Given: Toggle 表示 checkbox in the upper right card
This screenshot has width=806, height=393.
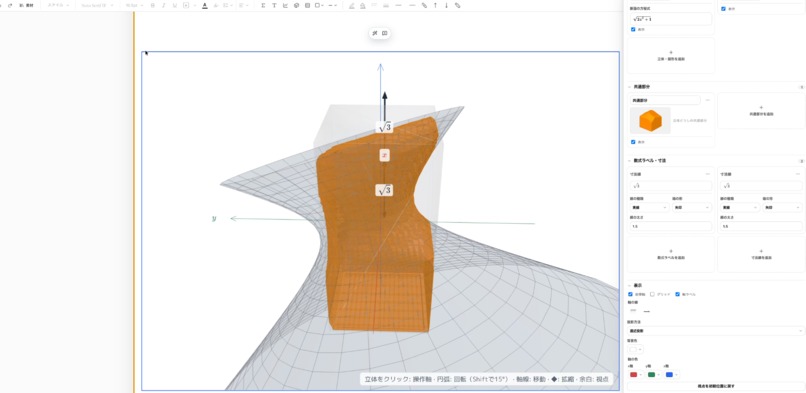Looking at the screenshot, I should pyautogui.click(x=724, y=9).
